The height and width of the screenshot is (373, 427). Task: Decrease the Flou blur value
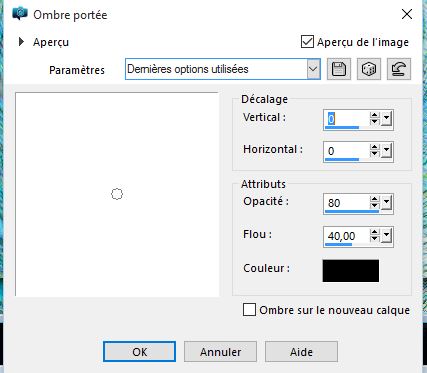point(375,239)
